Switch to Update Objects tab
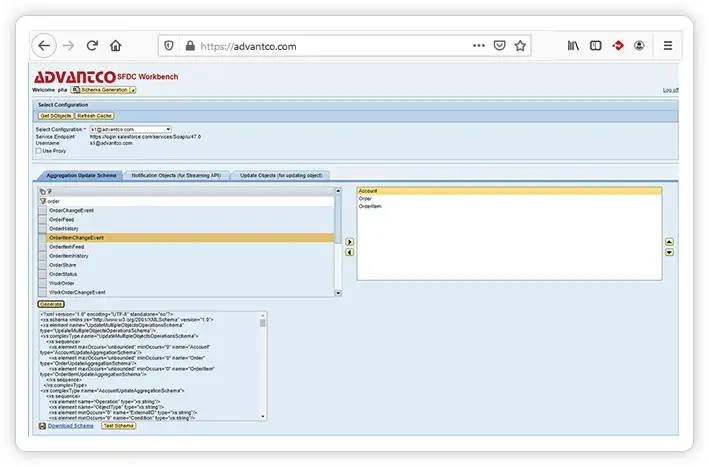709x467 pixels. [281, 175]
